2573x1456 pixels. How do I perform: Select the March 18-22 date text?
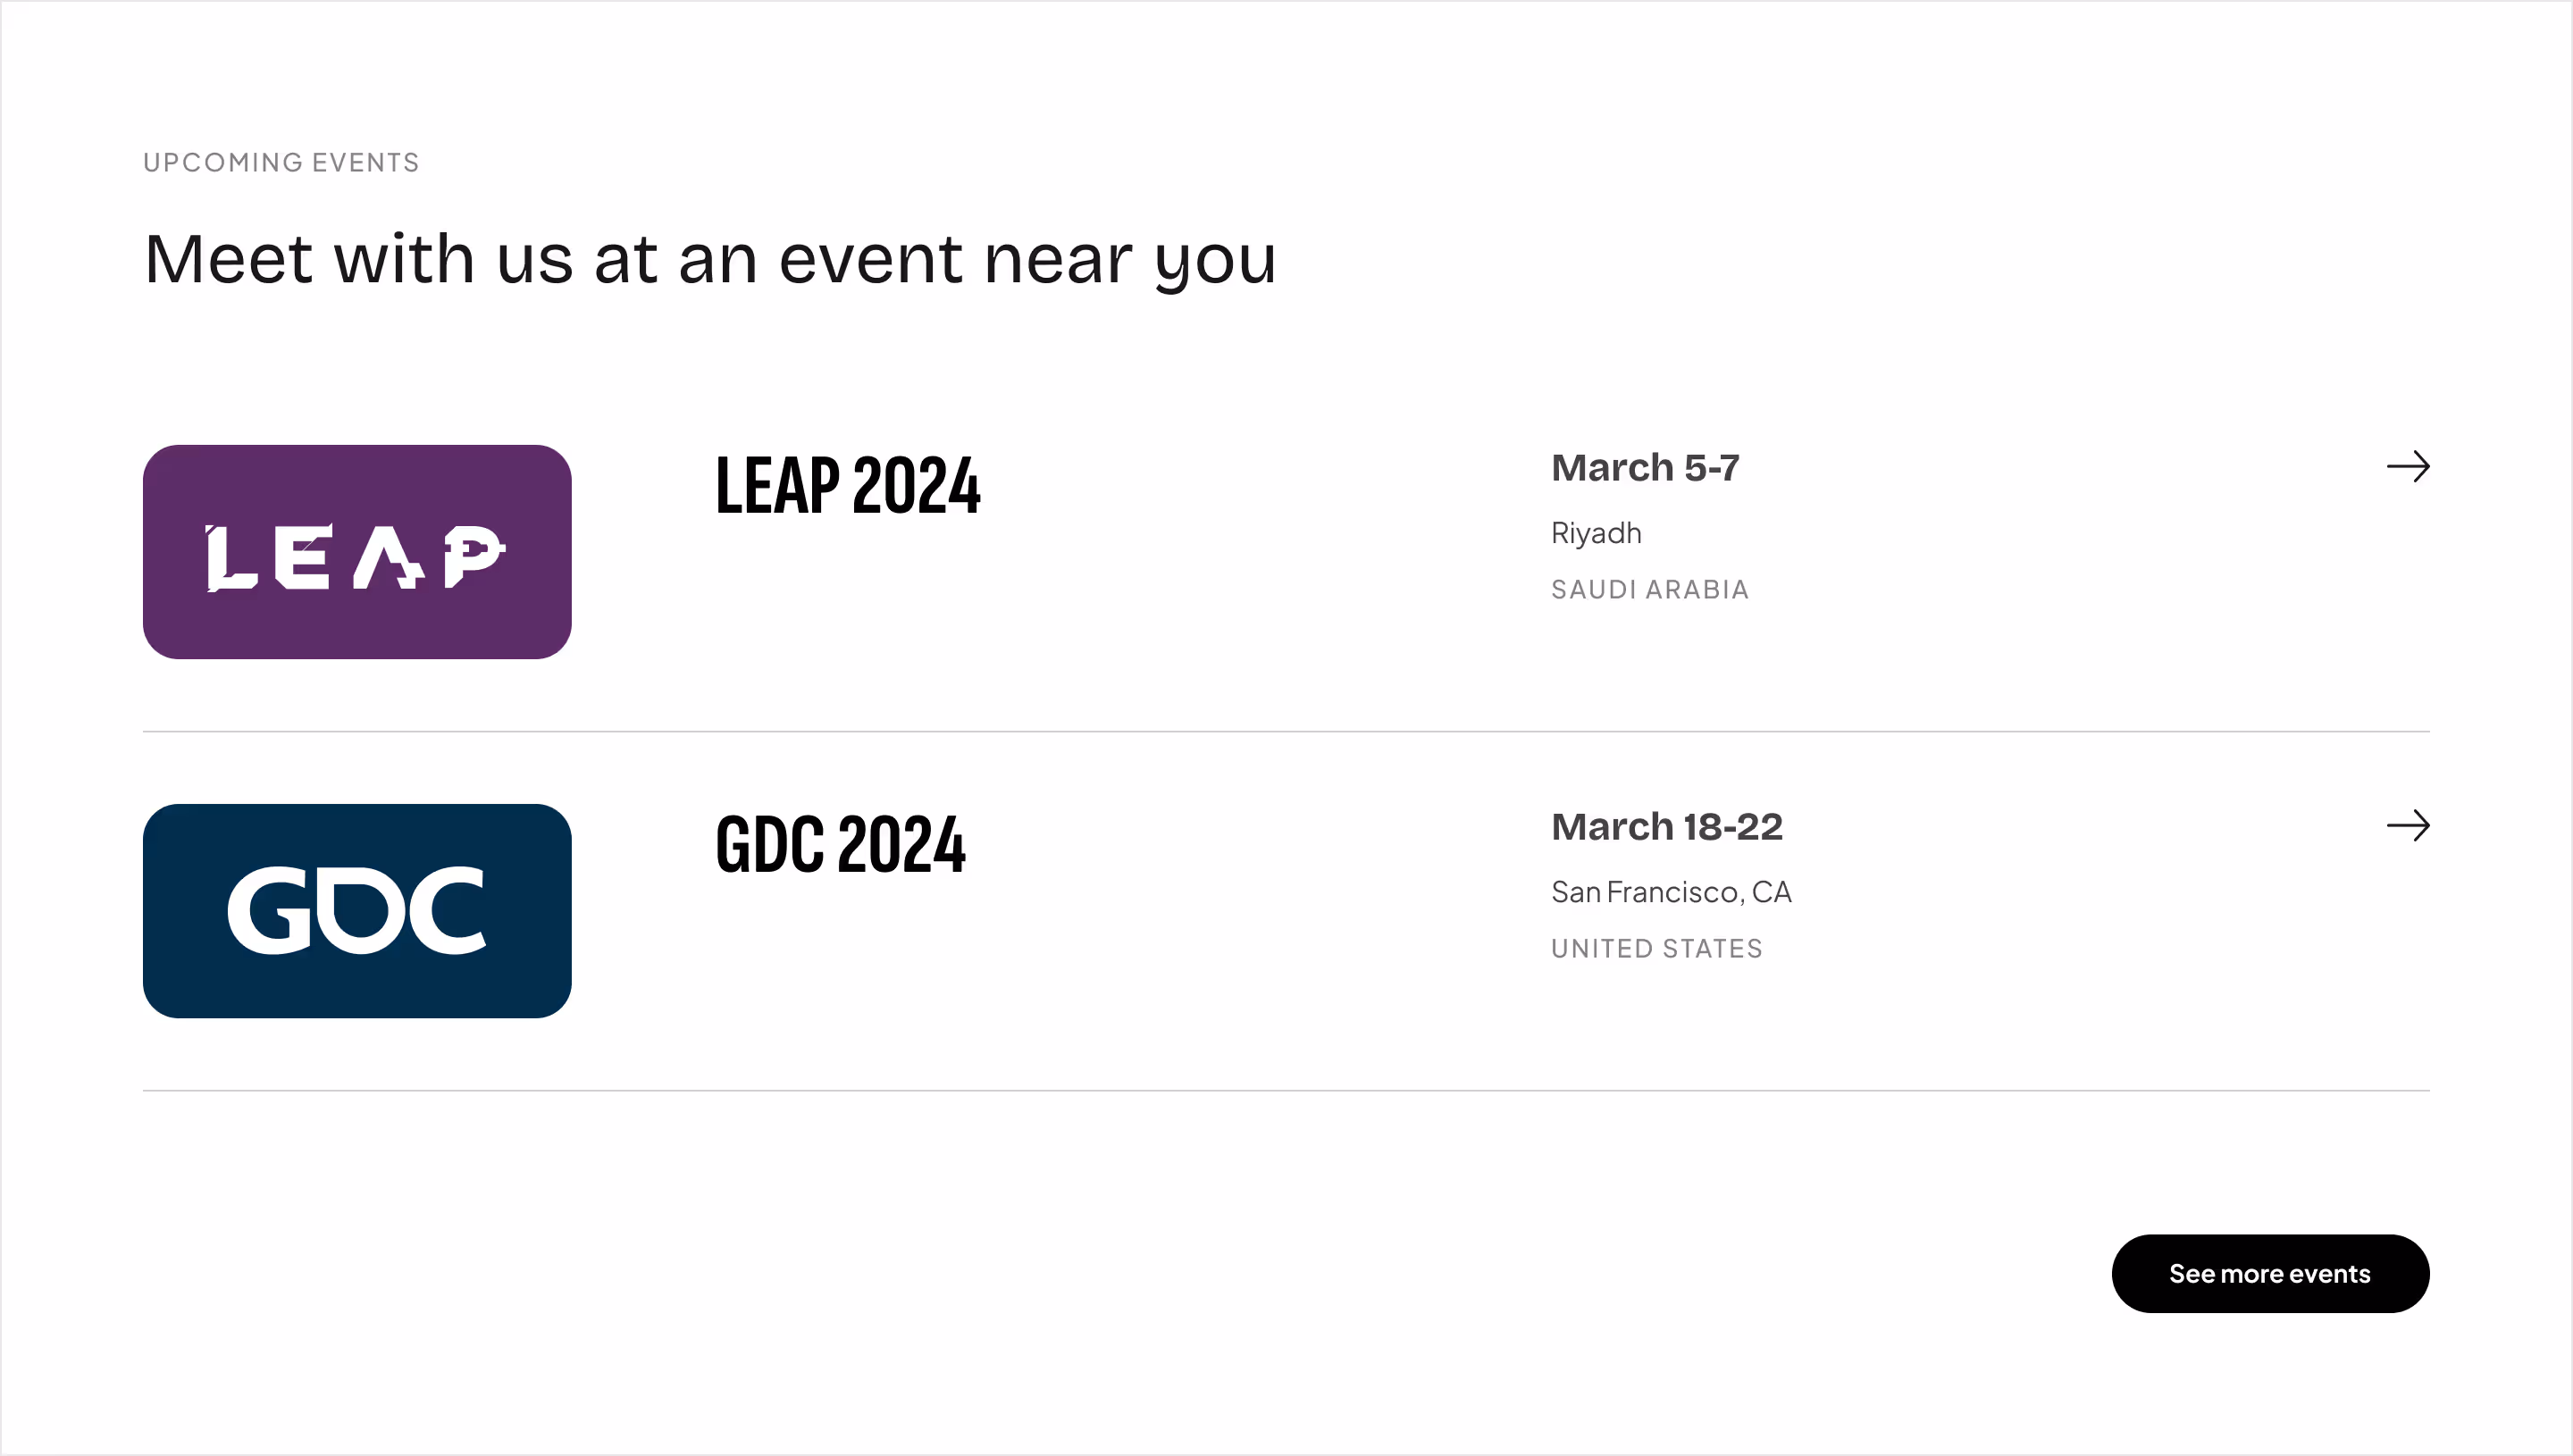1667,827
